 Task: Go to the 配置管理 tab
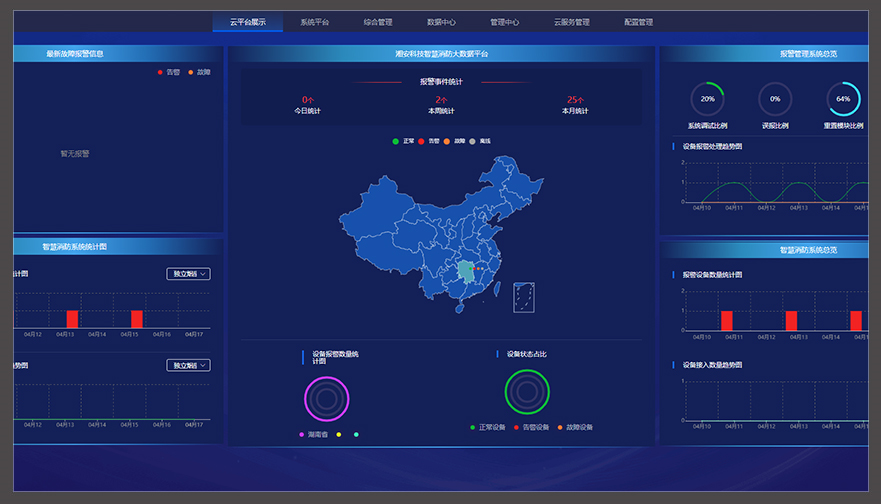[638, 22]
